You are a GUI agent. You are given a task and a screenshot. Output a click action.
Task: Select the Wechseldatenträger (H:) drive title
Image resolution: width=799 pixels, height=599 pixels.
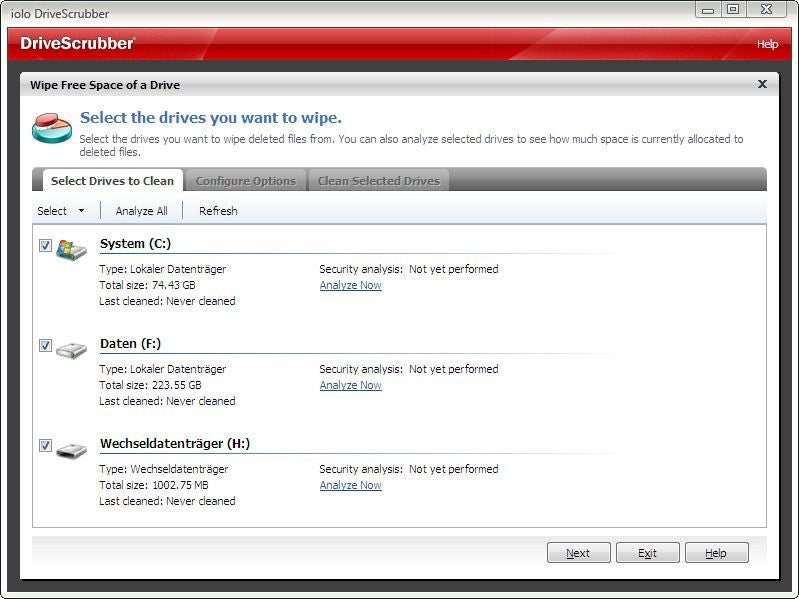175,444
